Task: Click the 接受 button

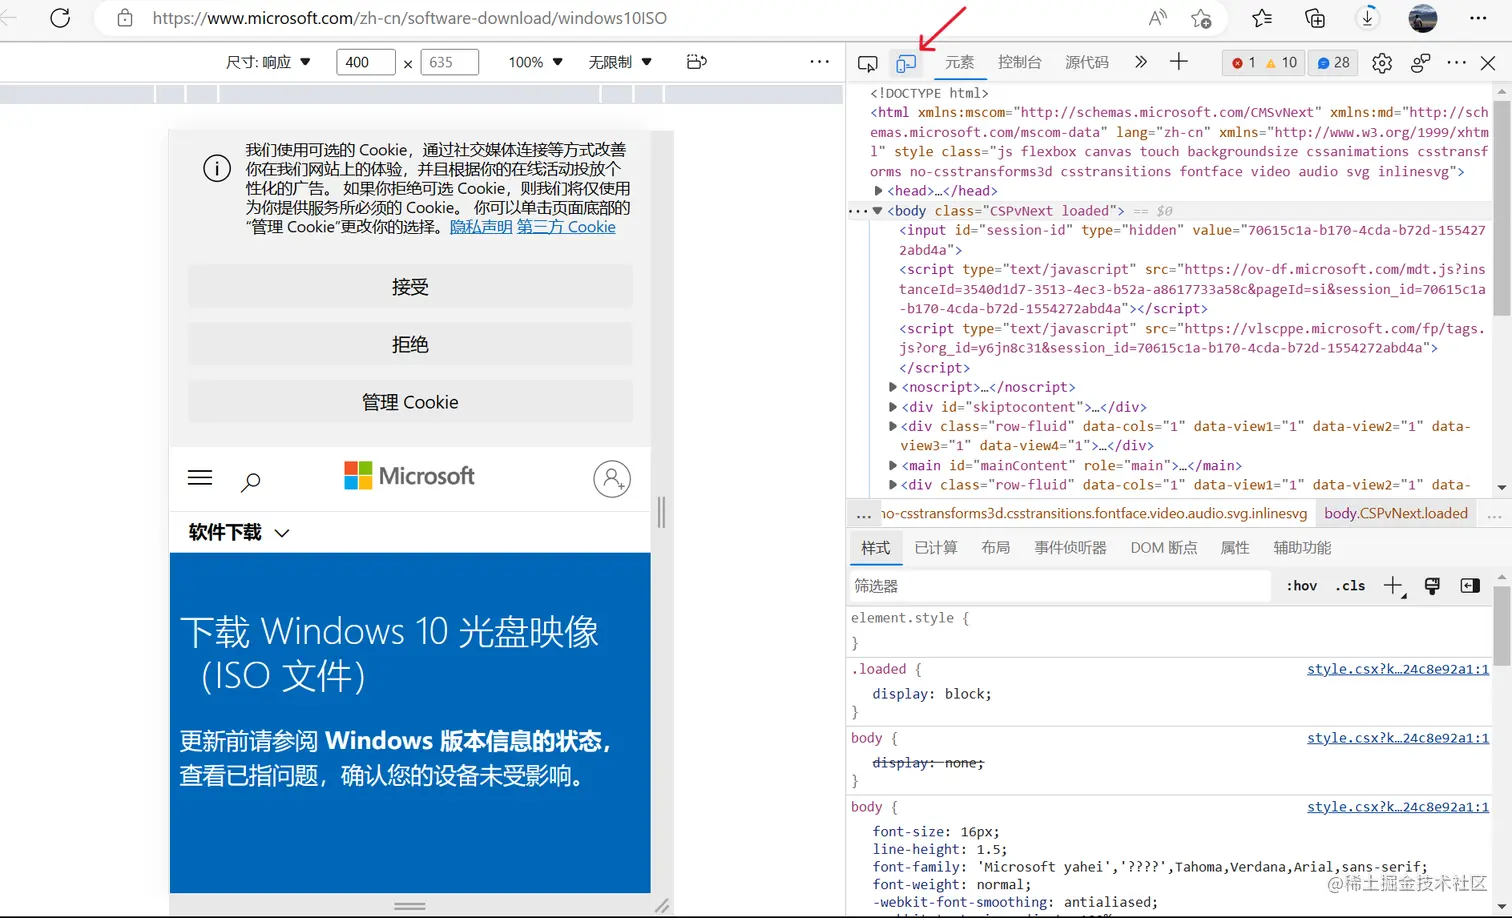Action: pos(410,287)
